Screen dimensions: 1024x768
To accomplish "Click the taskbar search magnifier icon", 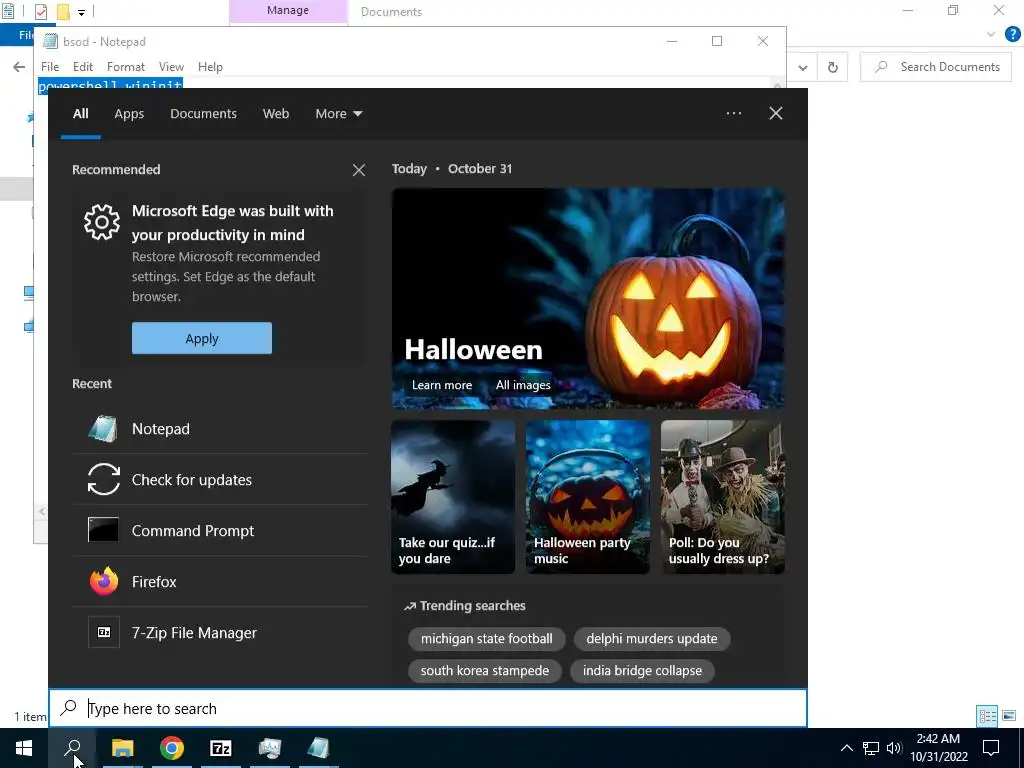I will (x=72, y=748).
